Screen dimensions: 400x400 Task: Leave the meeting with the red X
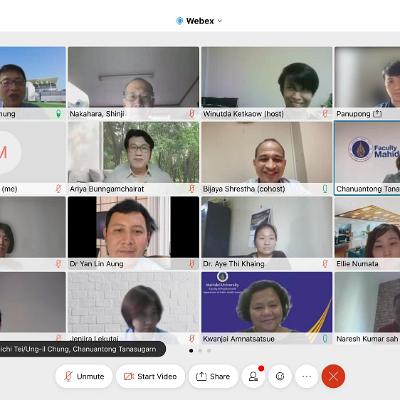pos(333,376)
